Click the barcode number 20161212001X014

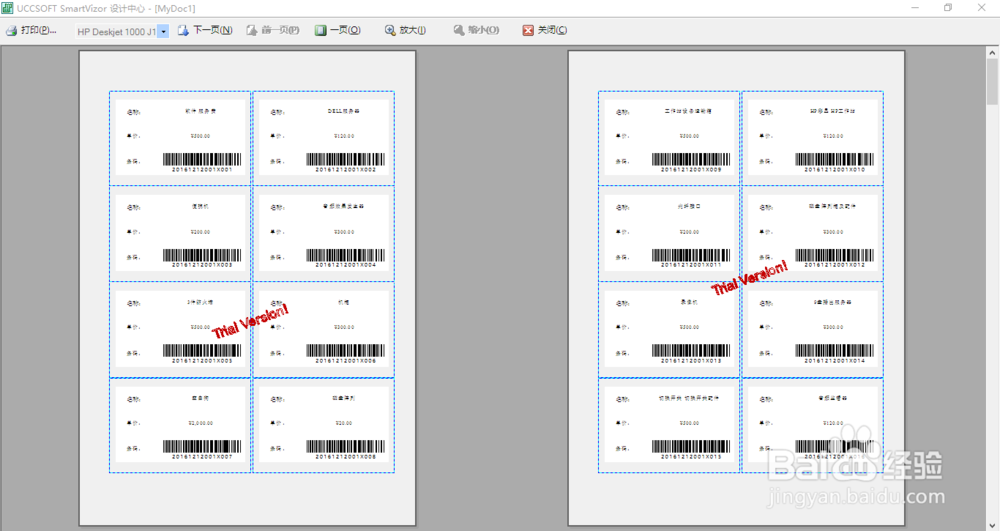pyautogui.click(x=834, y=361)
